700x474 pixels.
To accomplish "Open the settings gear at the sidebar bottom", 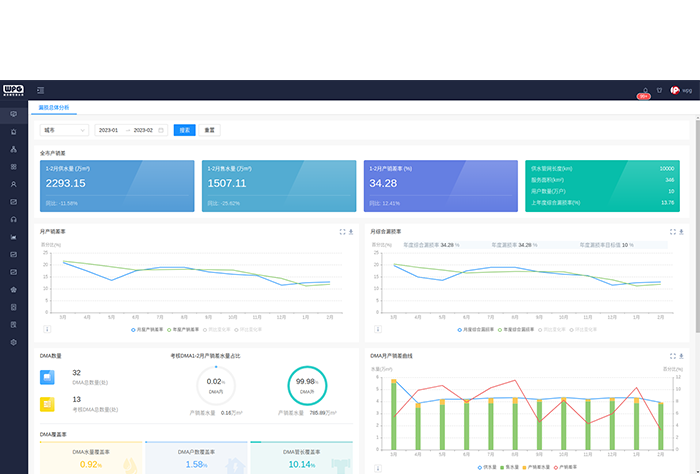I will 13,342.
